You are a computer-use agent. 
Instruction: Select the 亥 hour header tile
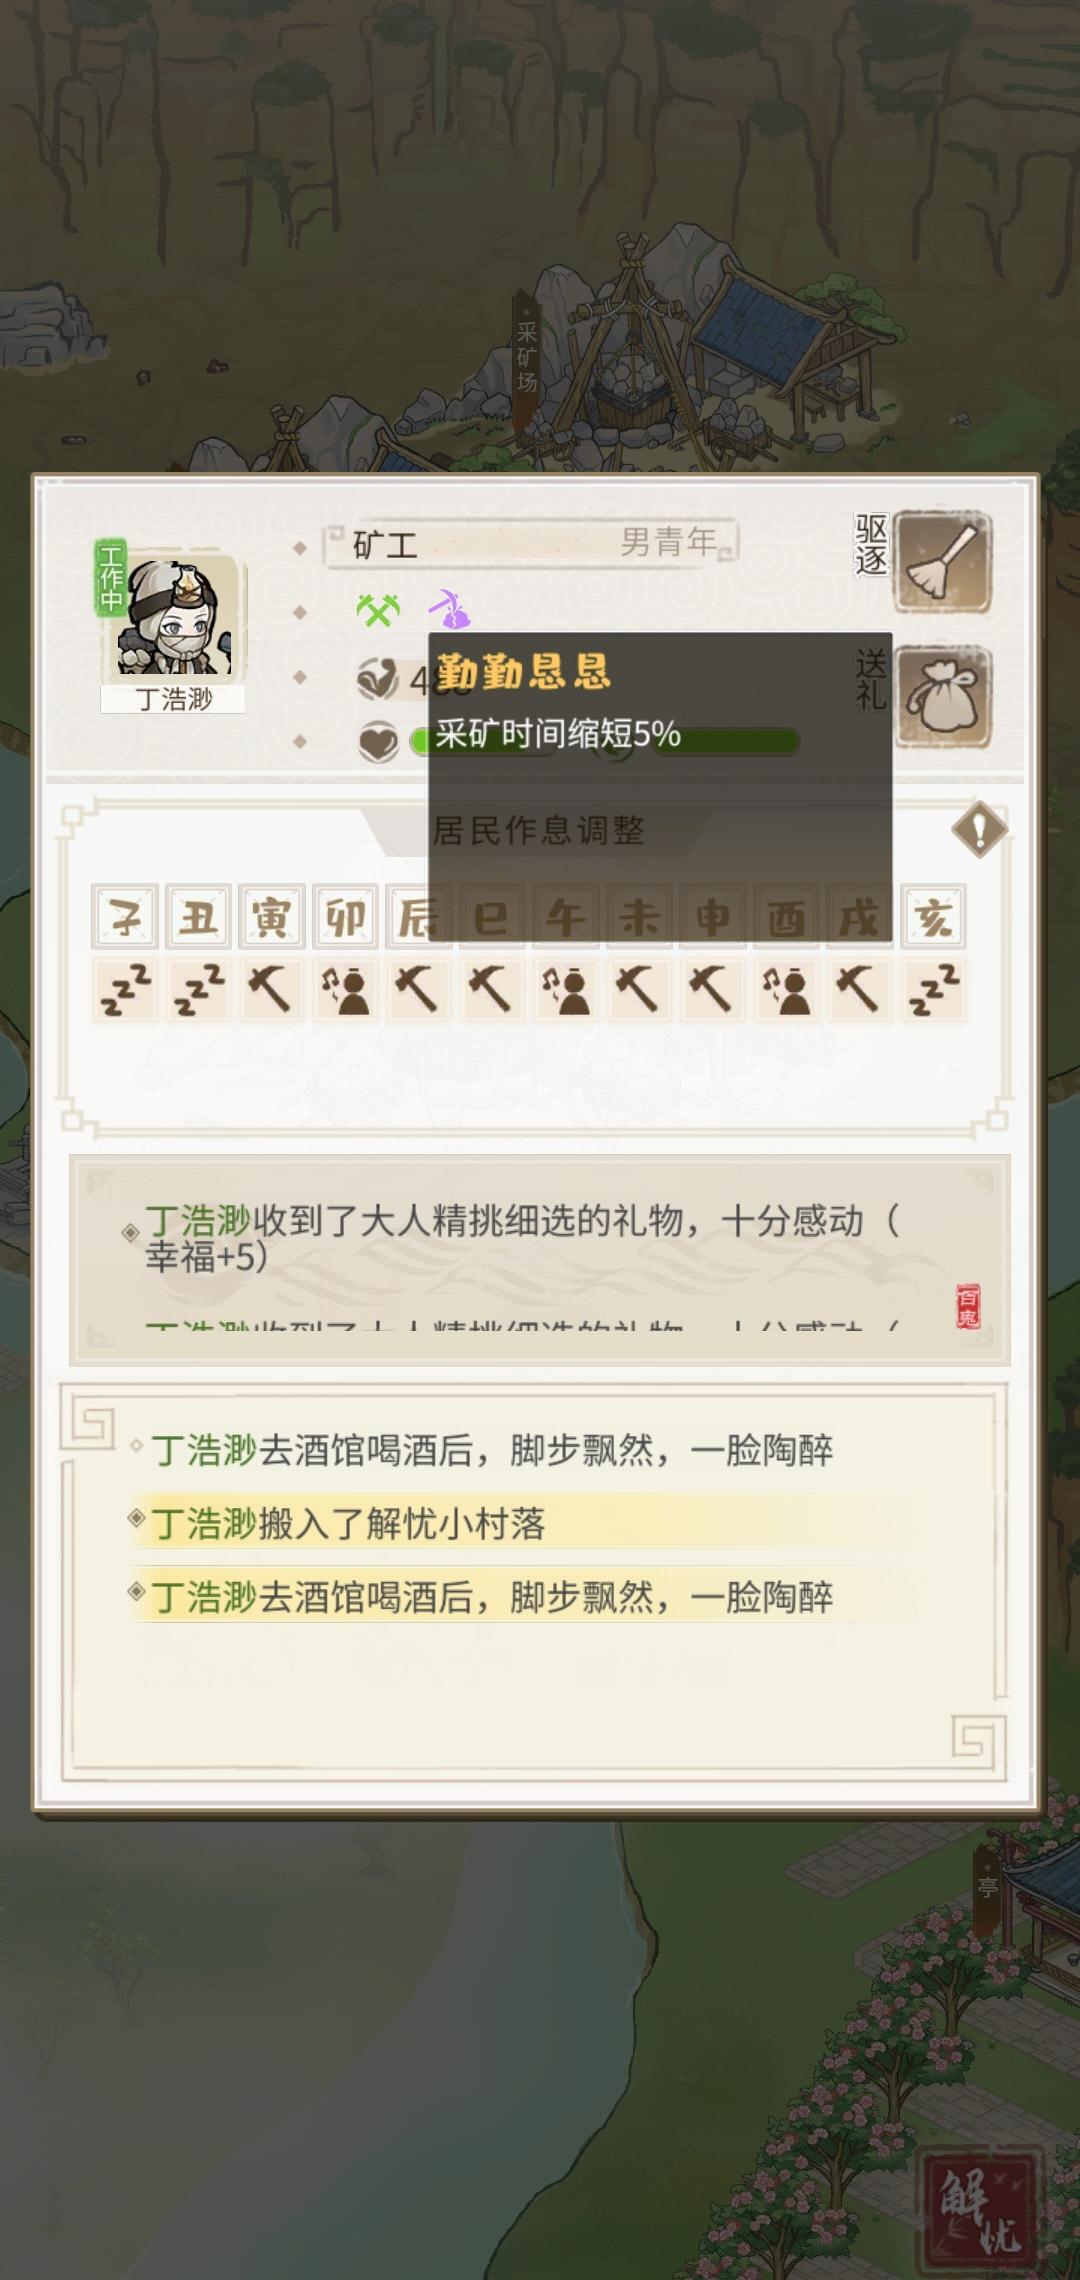pyautogui.click(x=933, y=916)
